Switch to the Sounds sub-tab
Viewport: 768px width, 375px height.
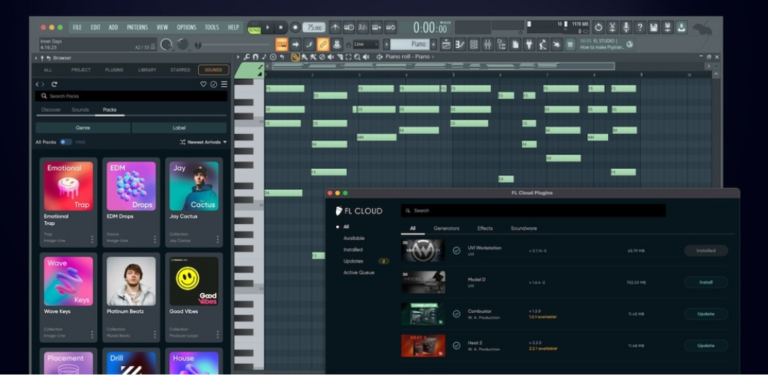(80, 110)
